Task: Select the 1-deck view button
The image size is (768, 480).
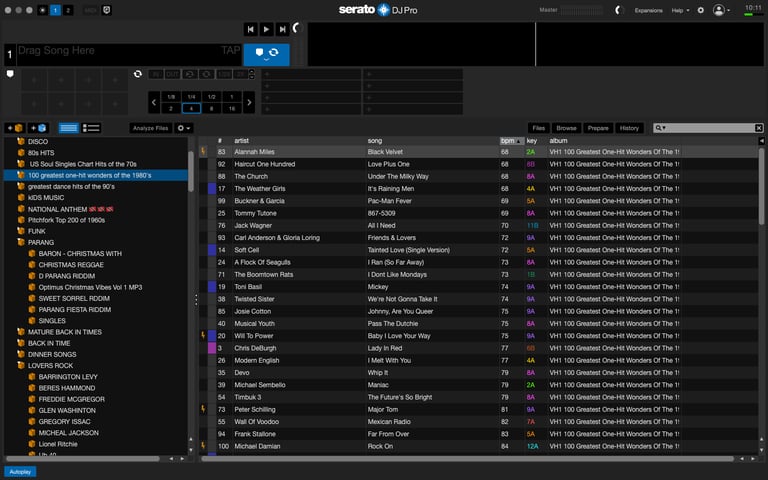Action: (55, 10)
